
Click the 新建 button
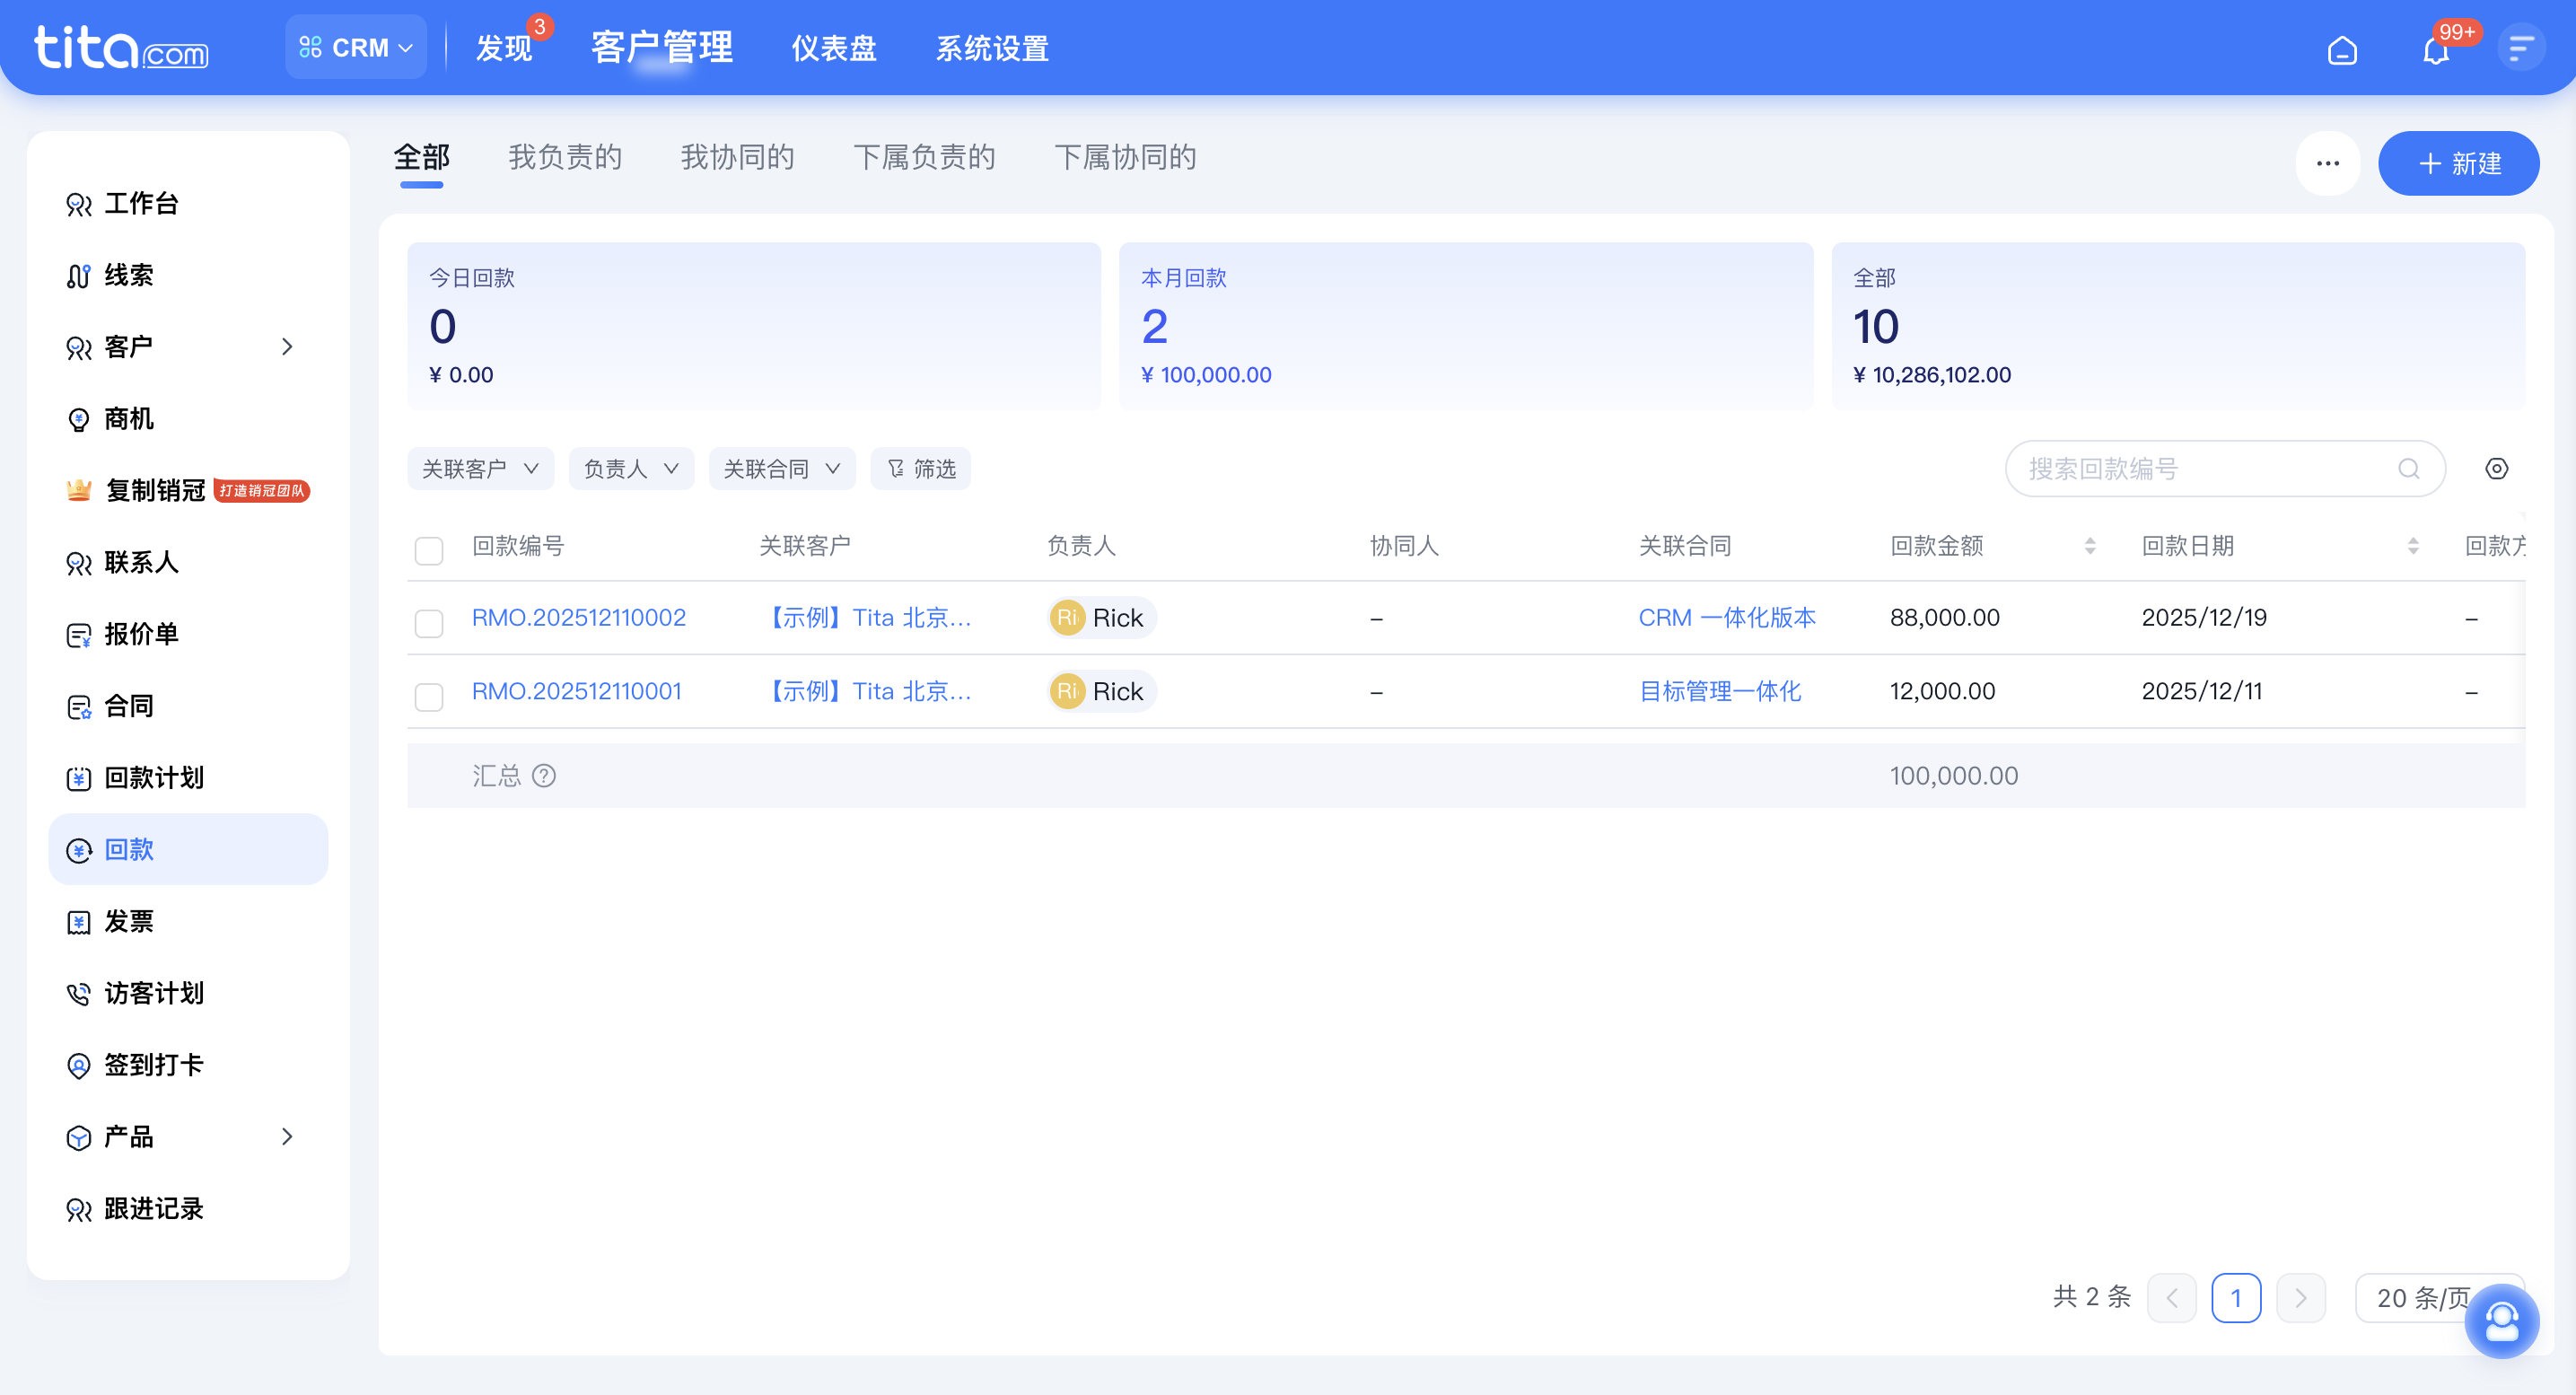(x=2458, y=163)
